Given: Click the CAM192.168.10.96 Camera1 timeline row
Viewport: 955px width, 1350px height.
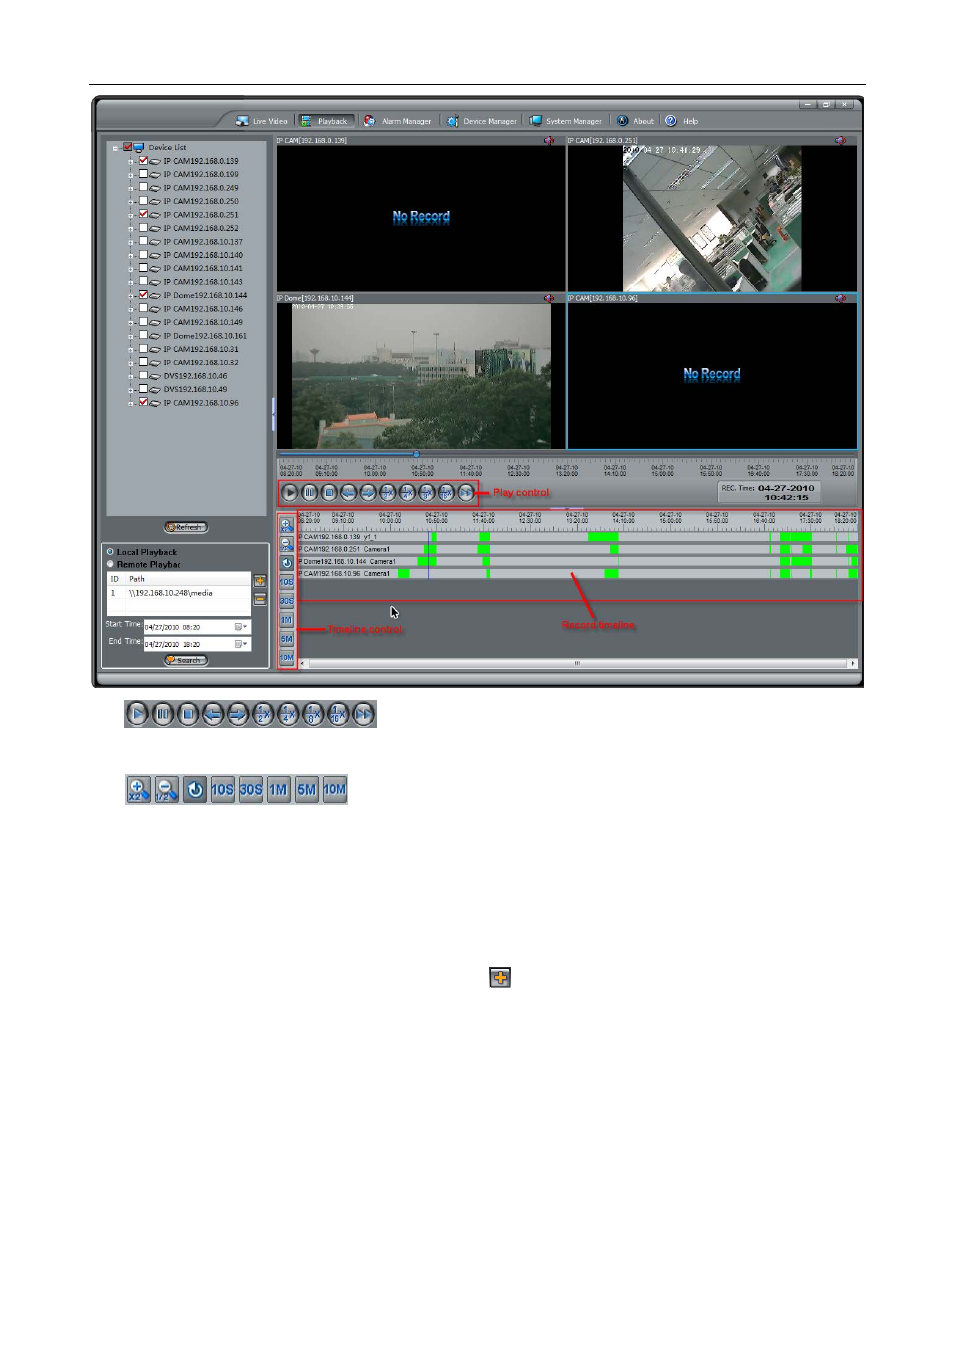Looking at the screenshot, I should tap(578, 573).
